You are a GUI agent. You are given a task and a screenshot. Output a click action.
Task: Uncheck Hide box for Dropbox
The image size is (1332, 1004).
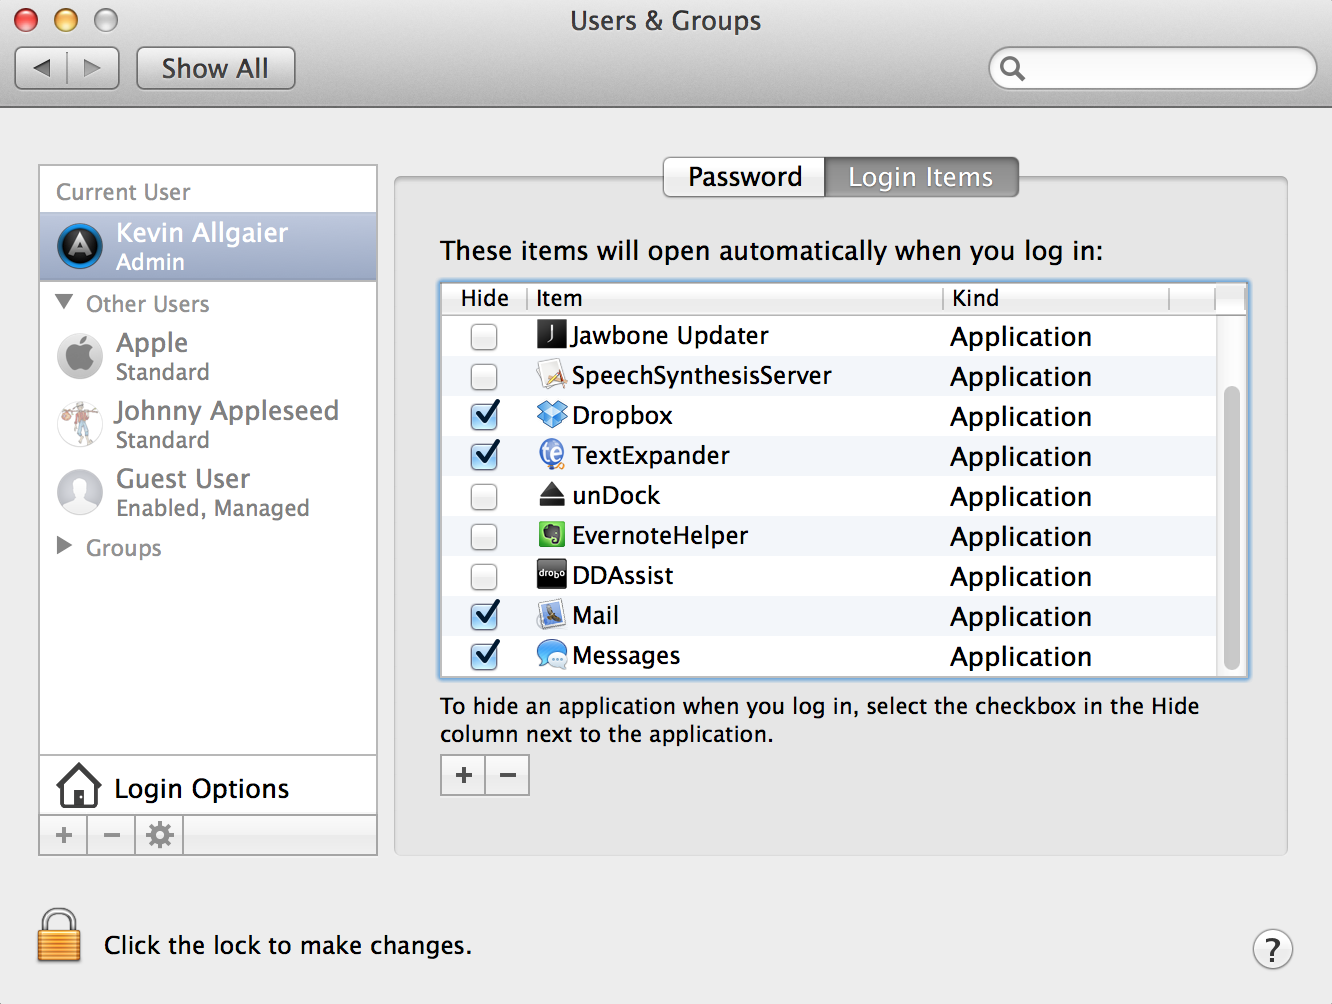coord(485,414)
